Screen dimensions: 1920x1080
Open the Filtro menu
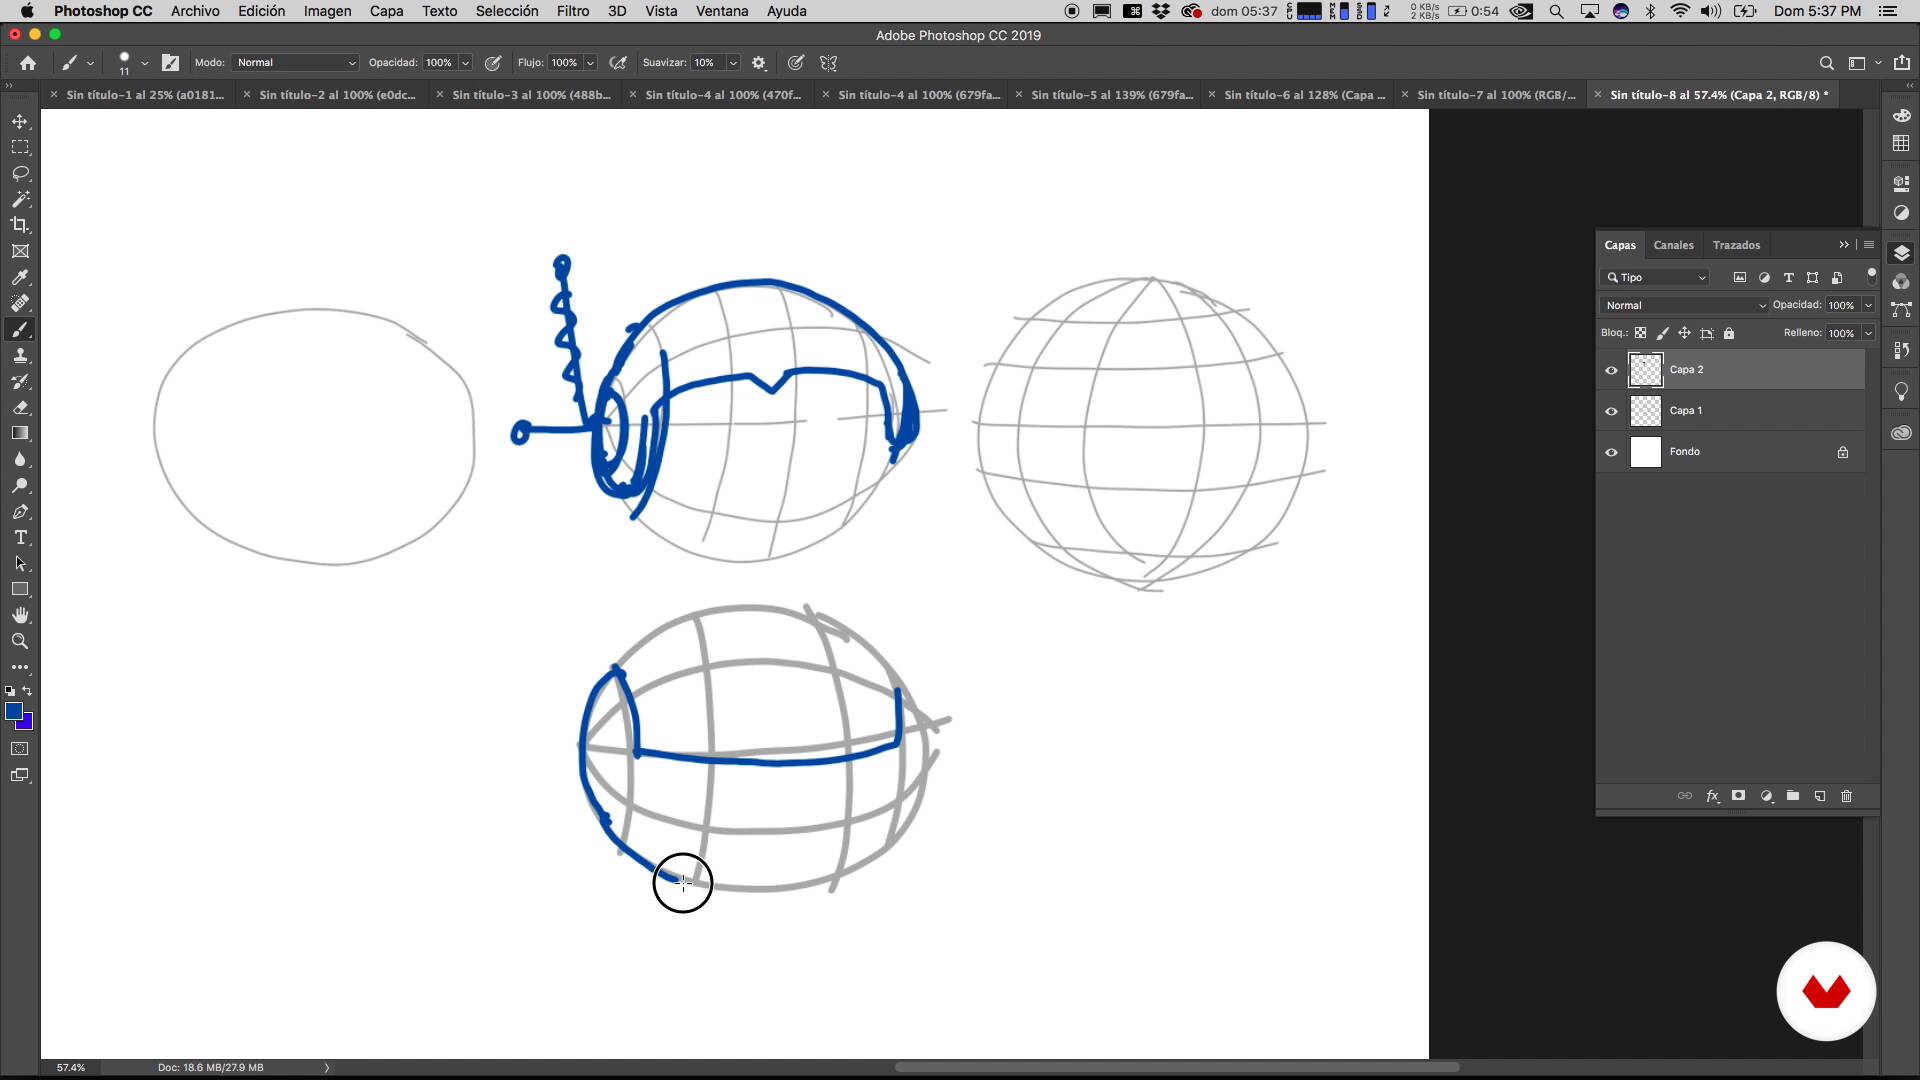click(572, 11)
